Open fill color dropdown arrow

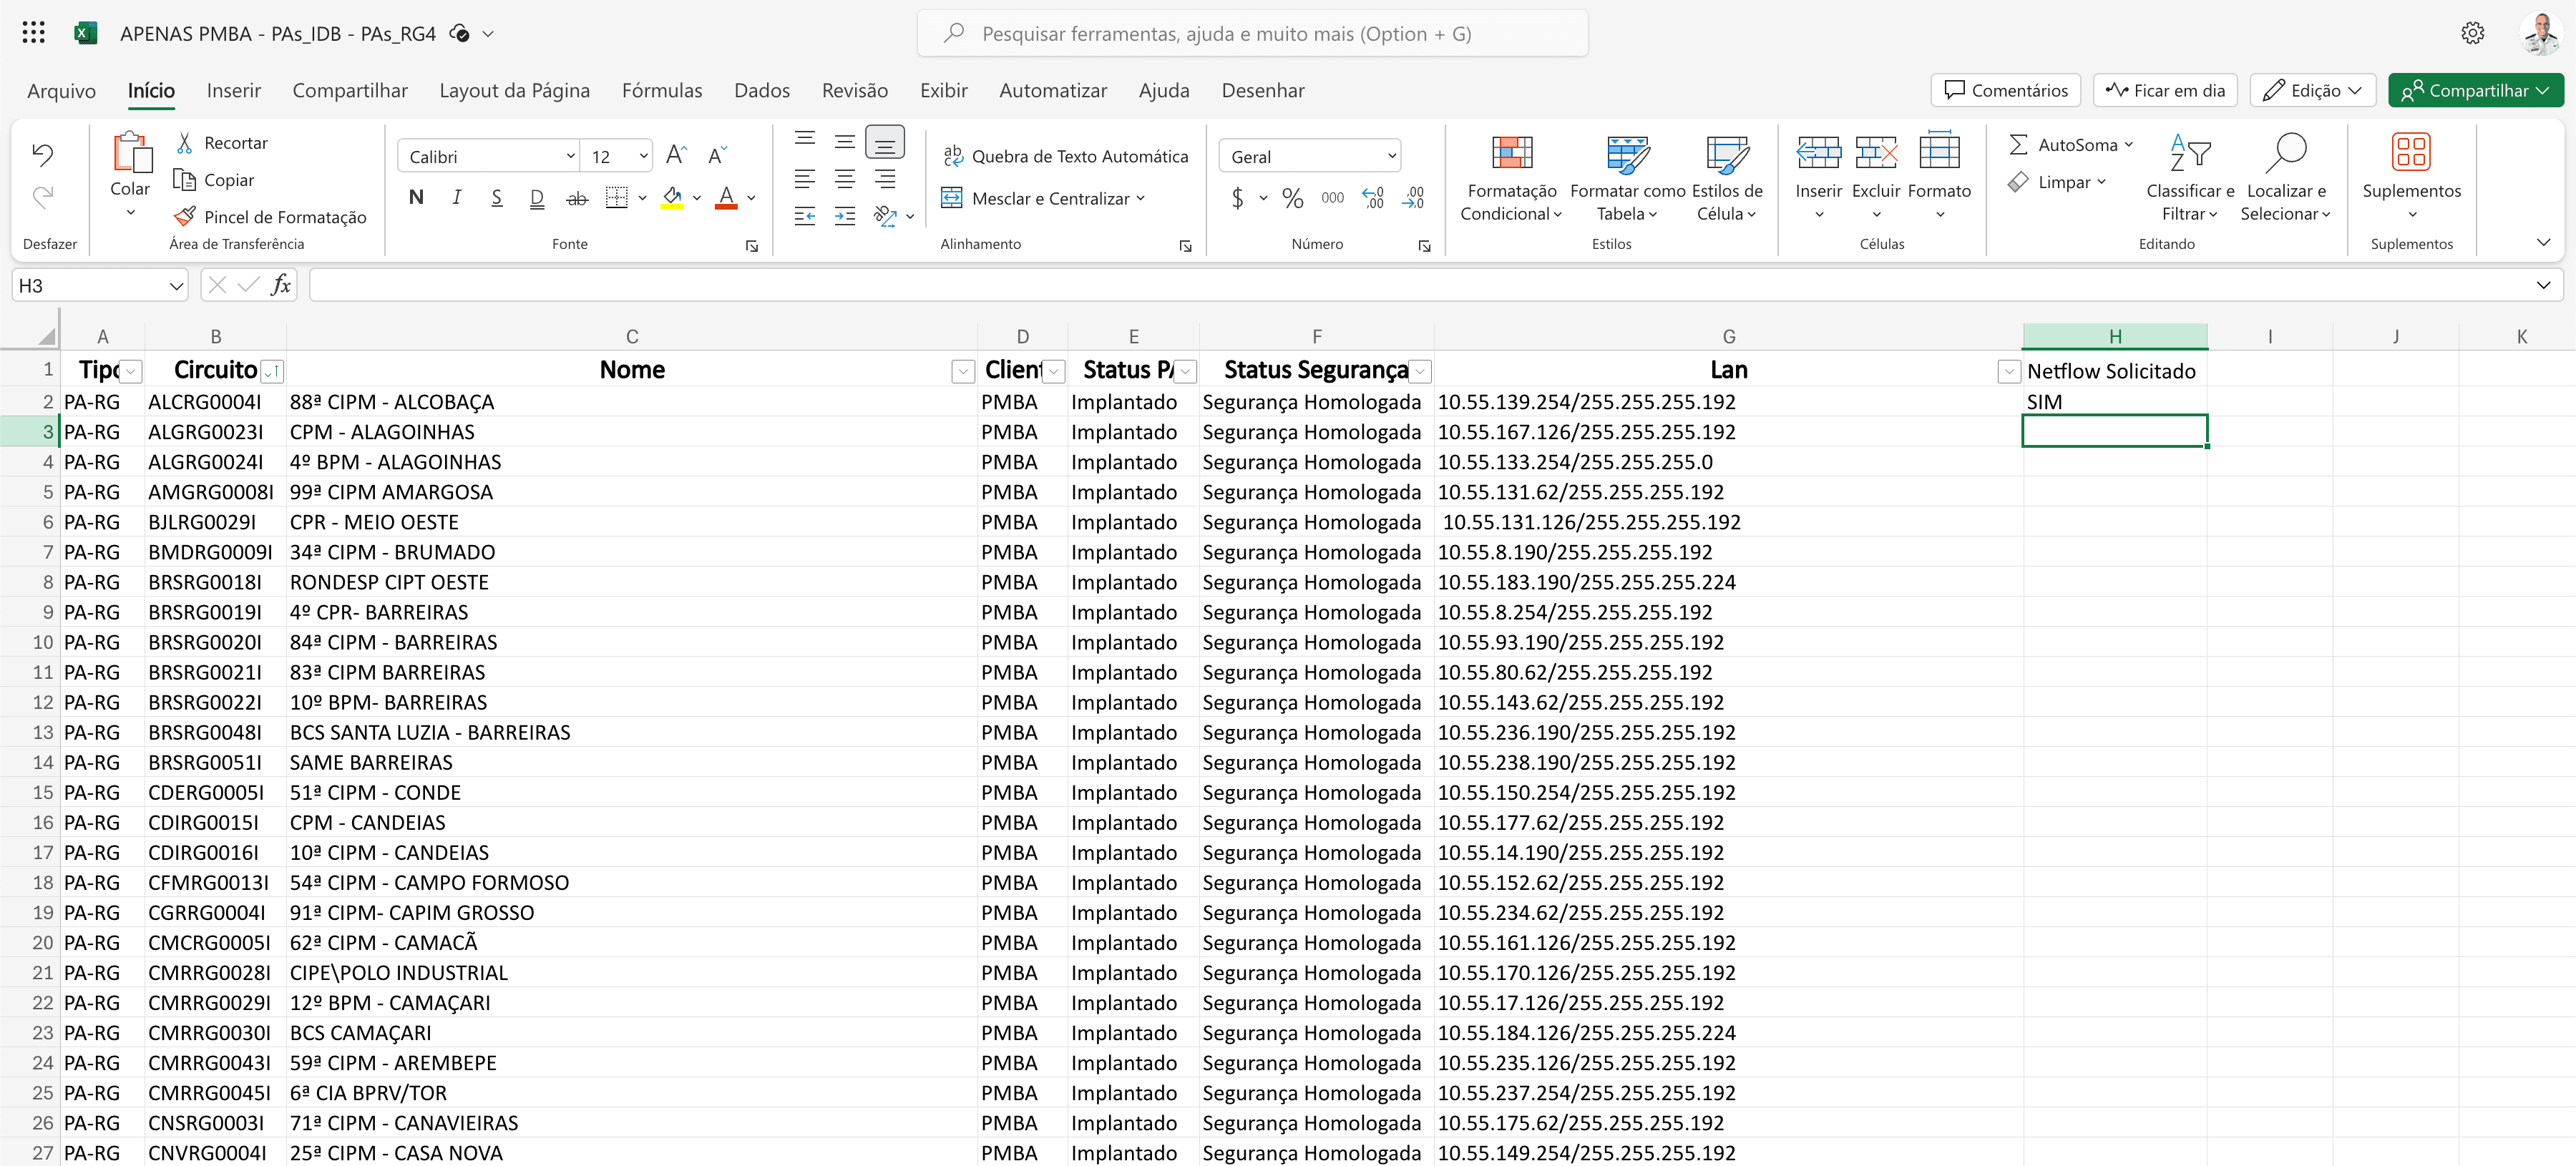point(697,198)
